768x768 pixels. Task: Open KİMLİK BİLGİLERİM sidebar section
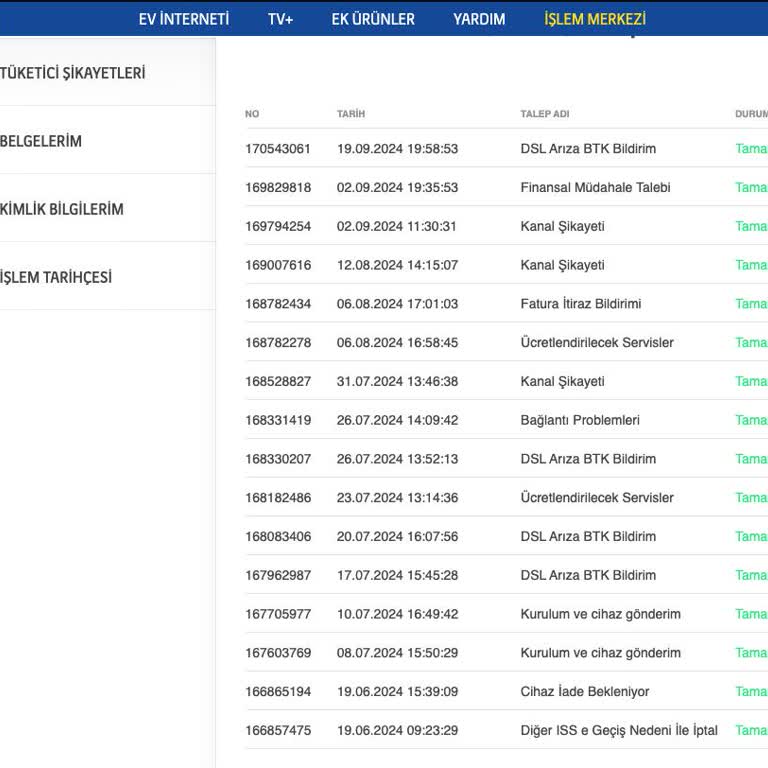(x=62, y=209)
